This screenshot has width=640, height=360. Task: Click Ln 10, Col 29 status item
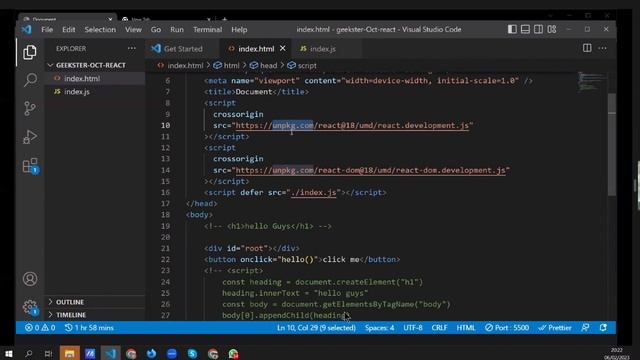click(316, 328)
